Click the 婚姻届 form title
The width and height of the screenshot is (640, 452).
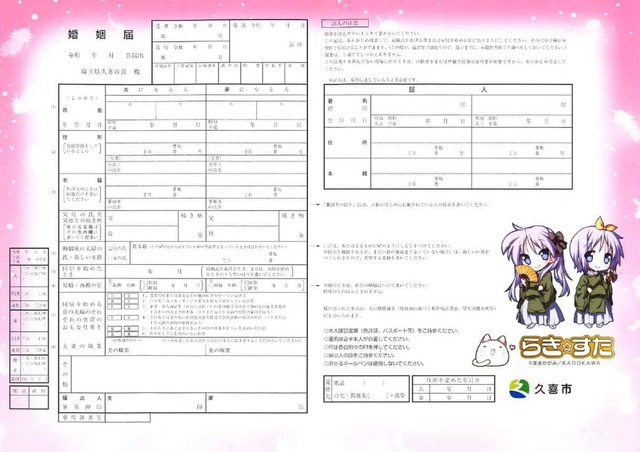pyautogui.click(x=101, y=35)
